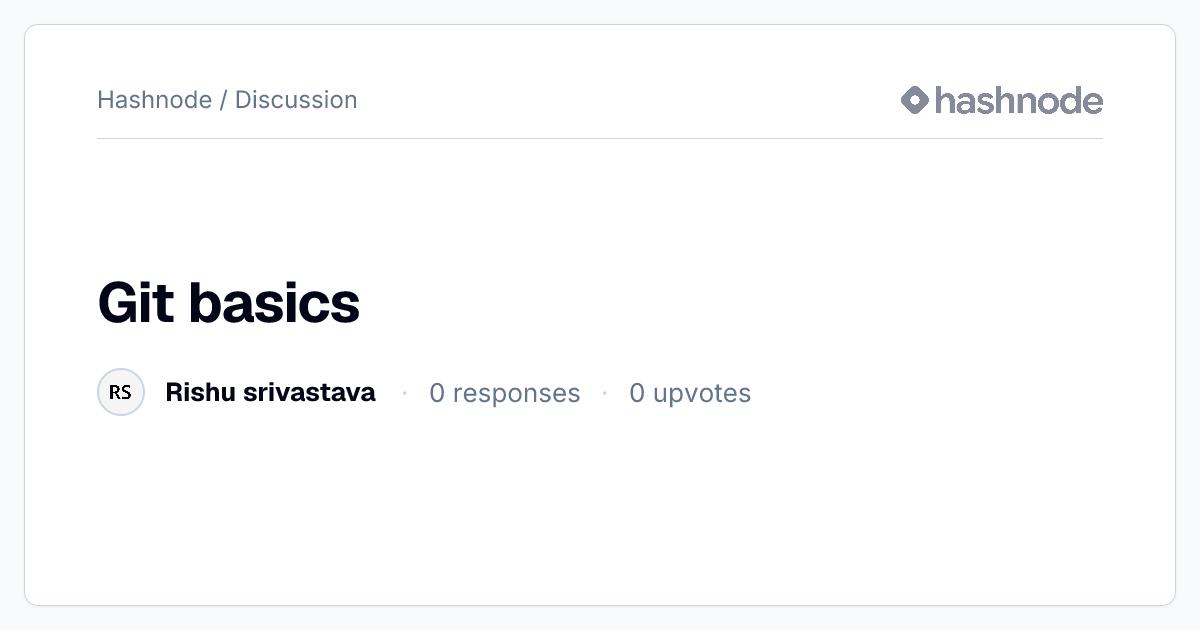Viewport: 1200px width, 630px height.
Task: Click the word basics in title
Action: 274,303
